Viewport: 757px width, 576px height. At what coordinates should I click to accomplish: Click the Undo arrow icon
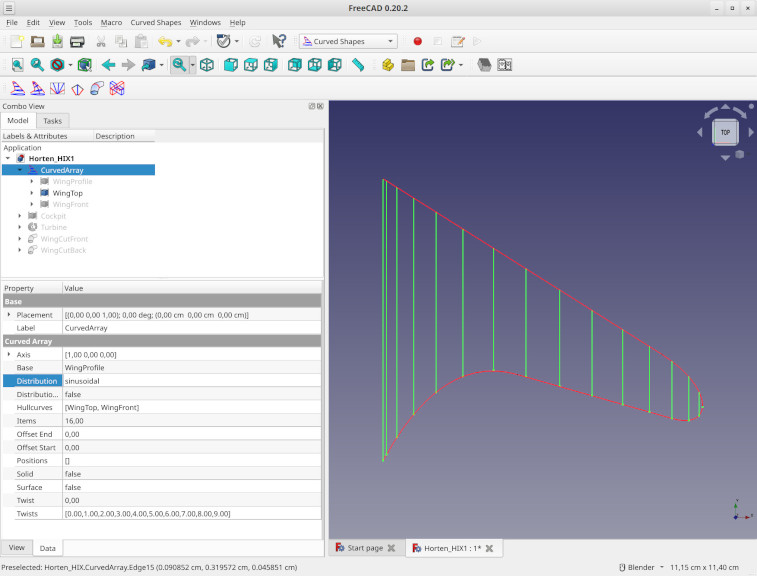(165, 42)
